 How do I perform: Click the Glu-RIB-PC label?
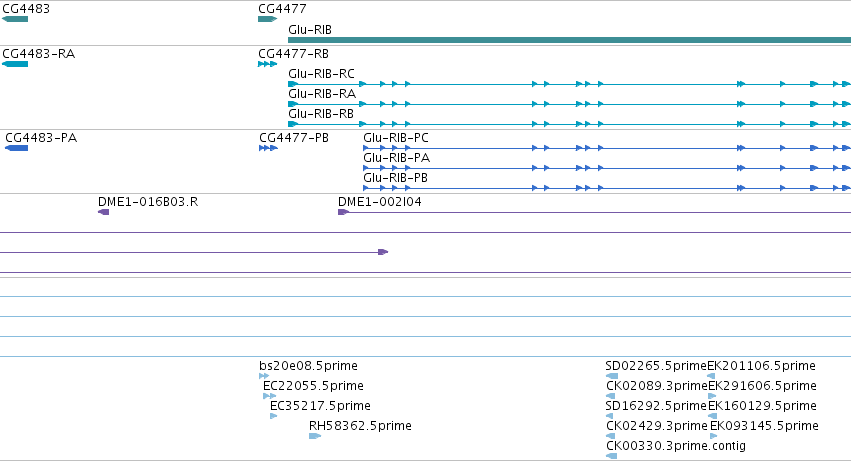[x=396, y=138]
